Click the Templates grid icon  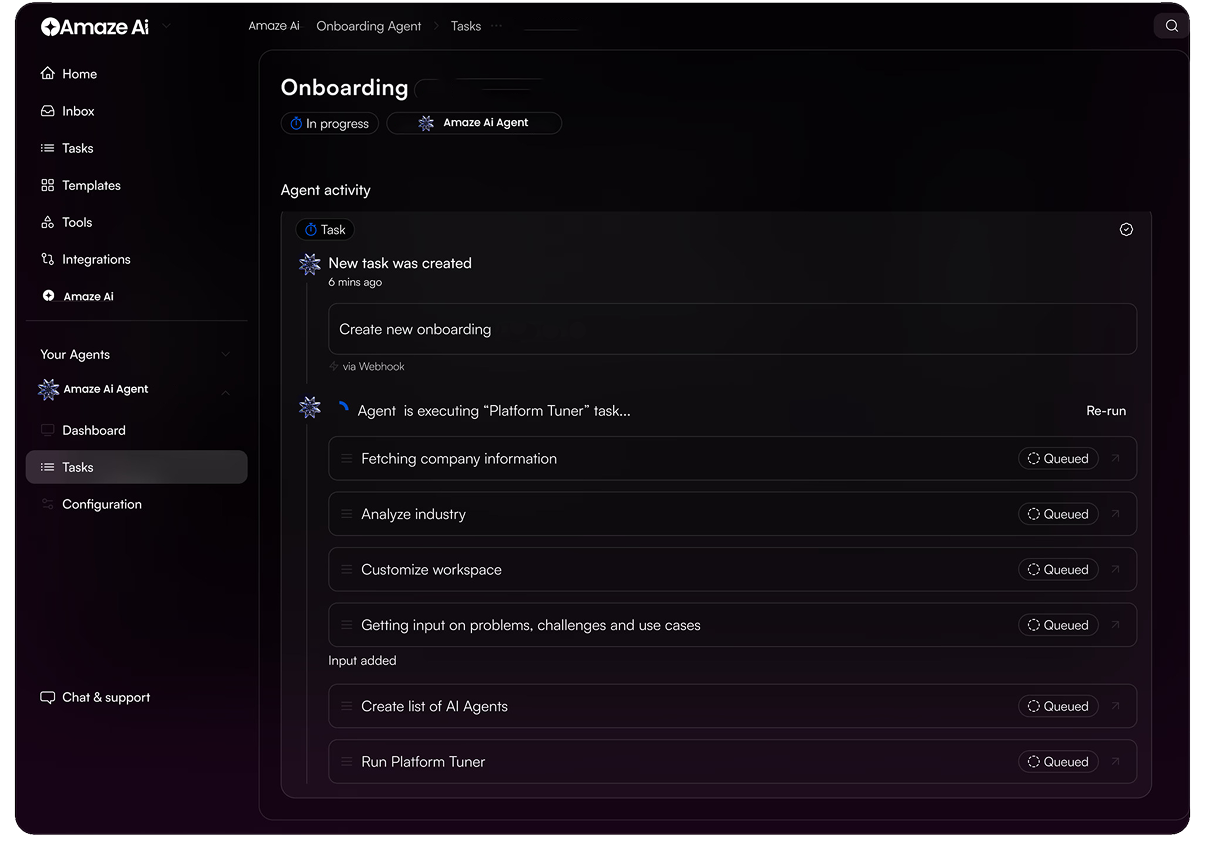[47, 185]
